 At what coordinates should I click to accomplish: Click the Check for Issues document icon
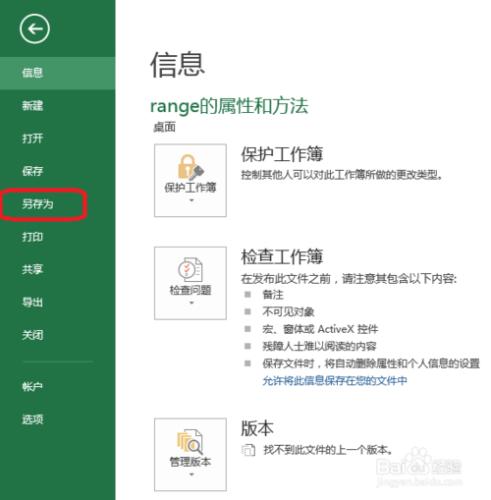[190, 269]
